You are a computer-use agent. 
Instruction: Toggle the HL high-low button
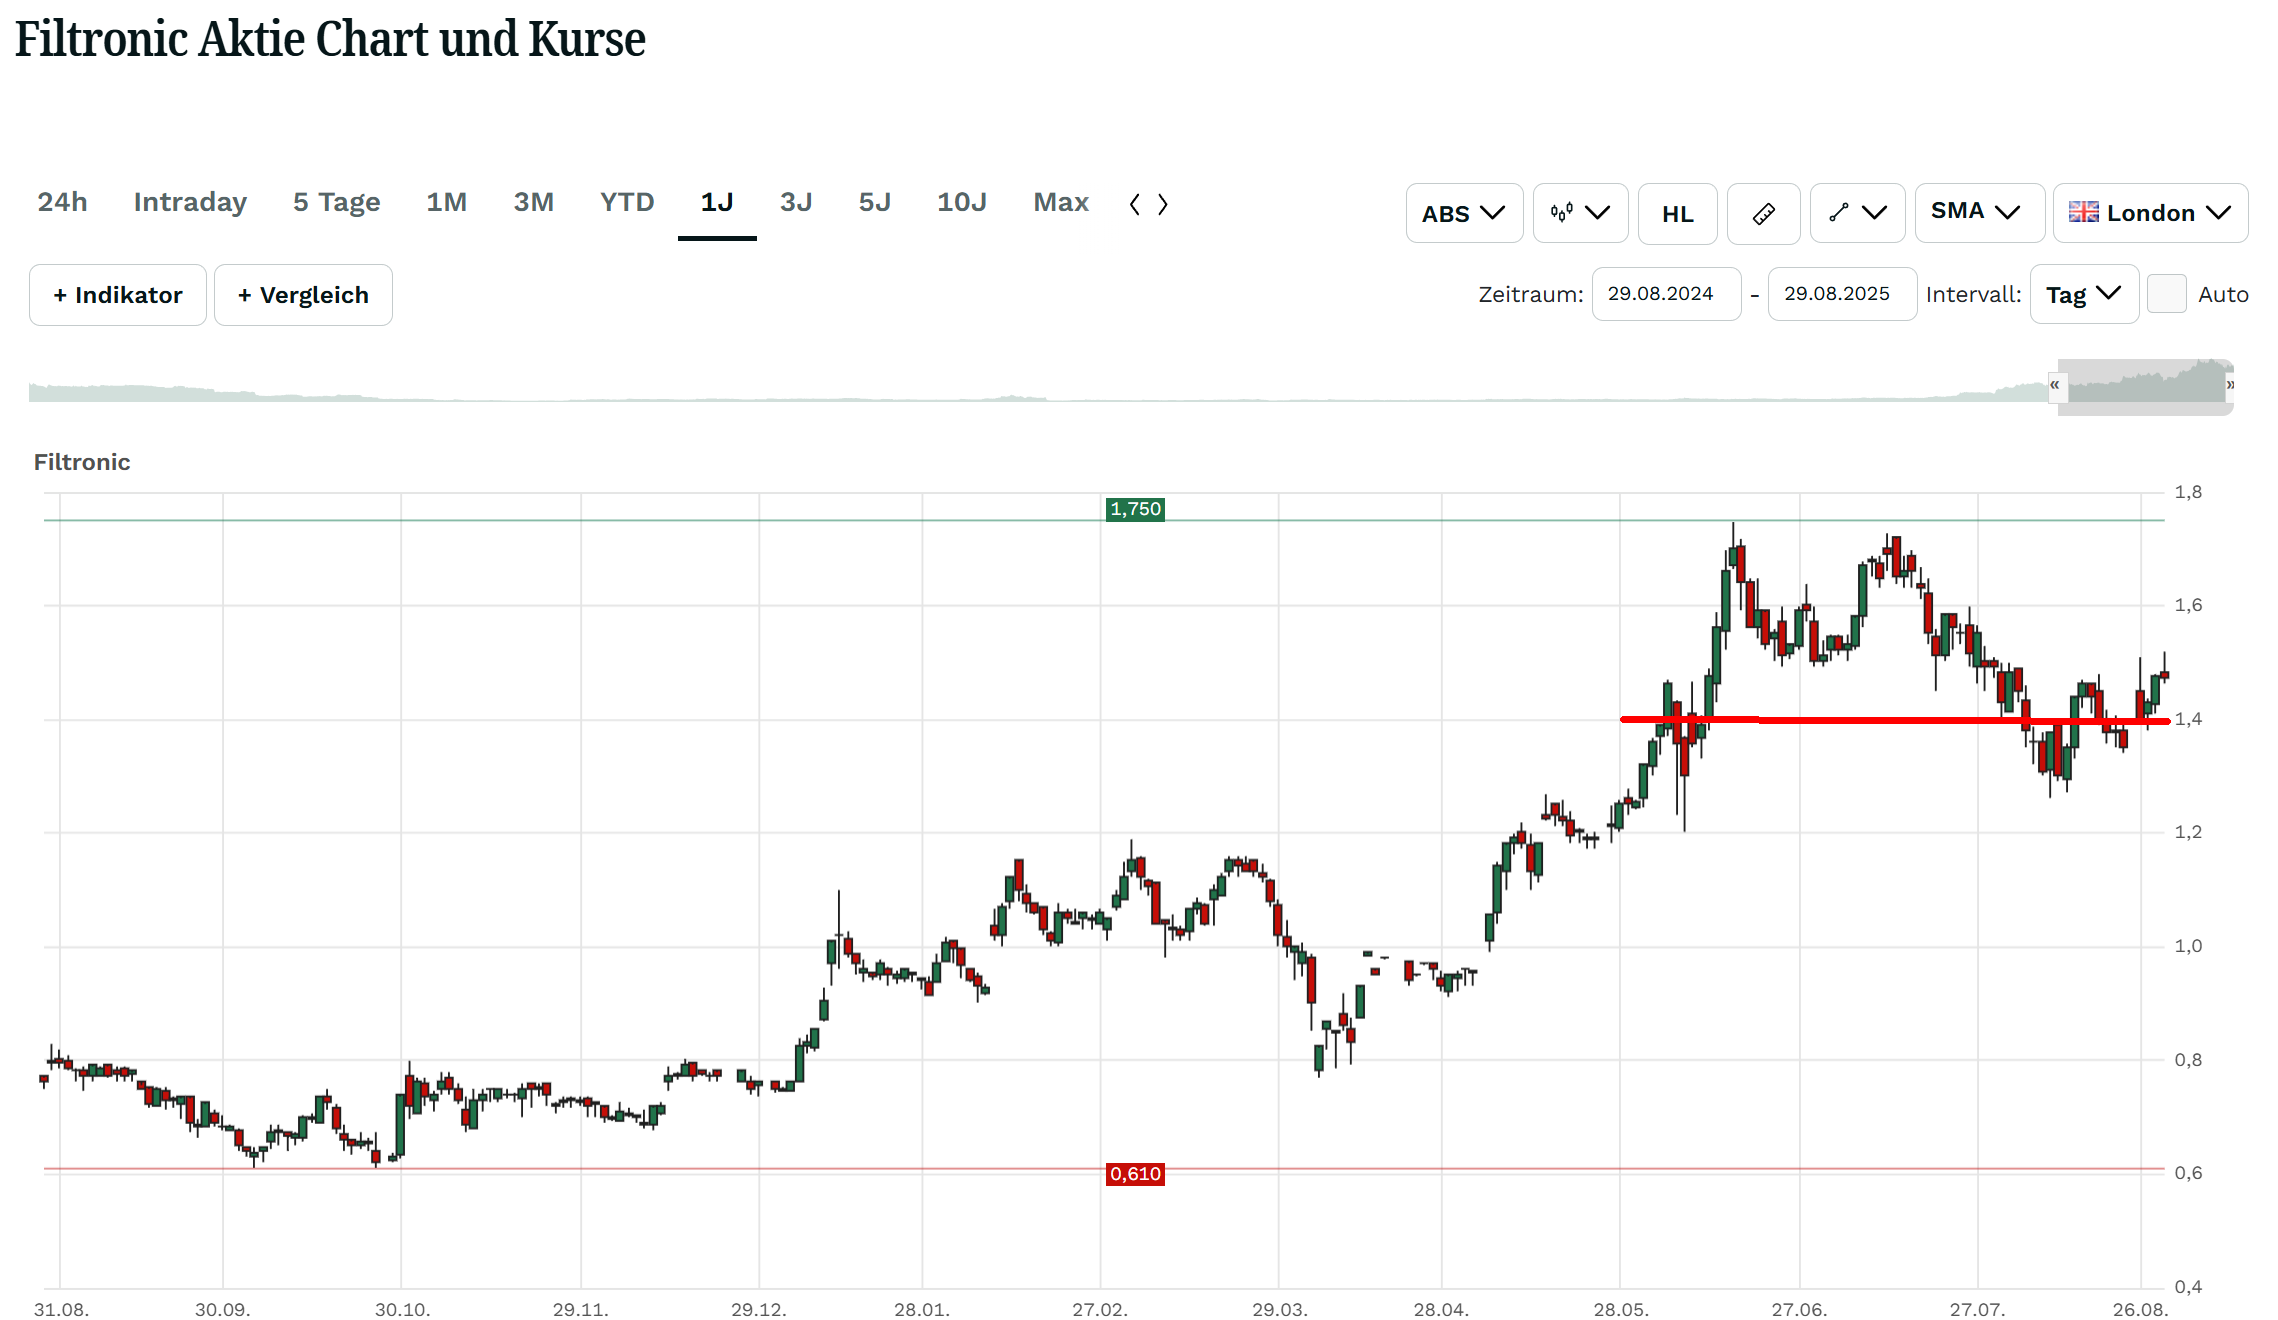(x=1677, y=213)
